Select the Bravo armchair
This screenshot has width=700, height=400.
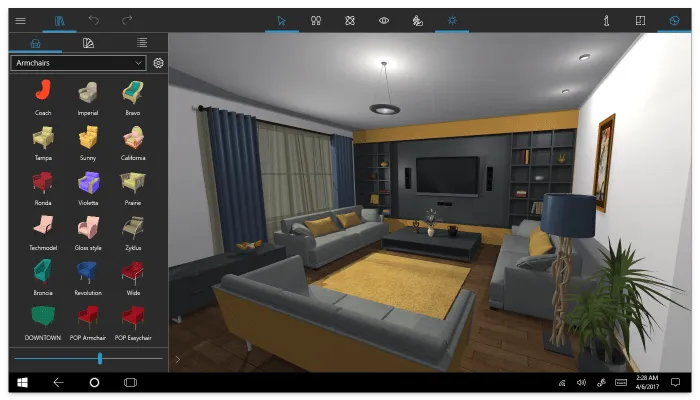pyautogui.click(x=133, y=98)
